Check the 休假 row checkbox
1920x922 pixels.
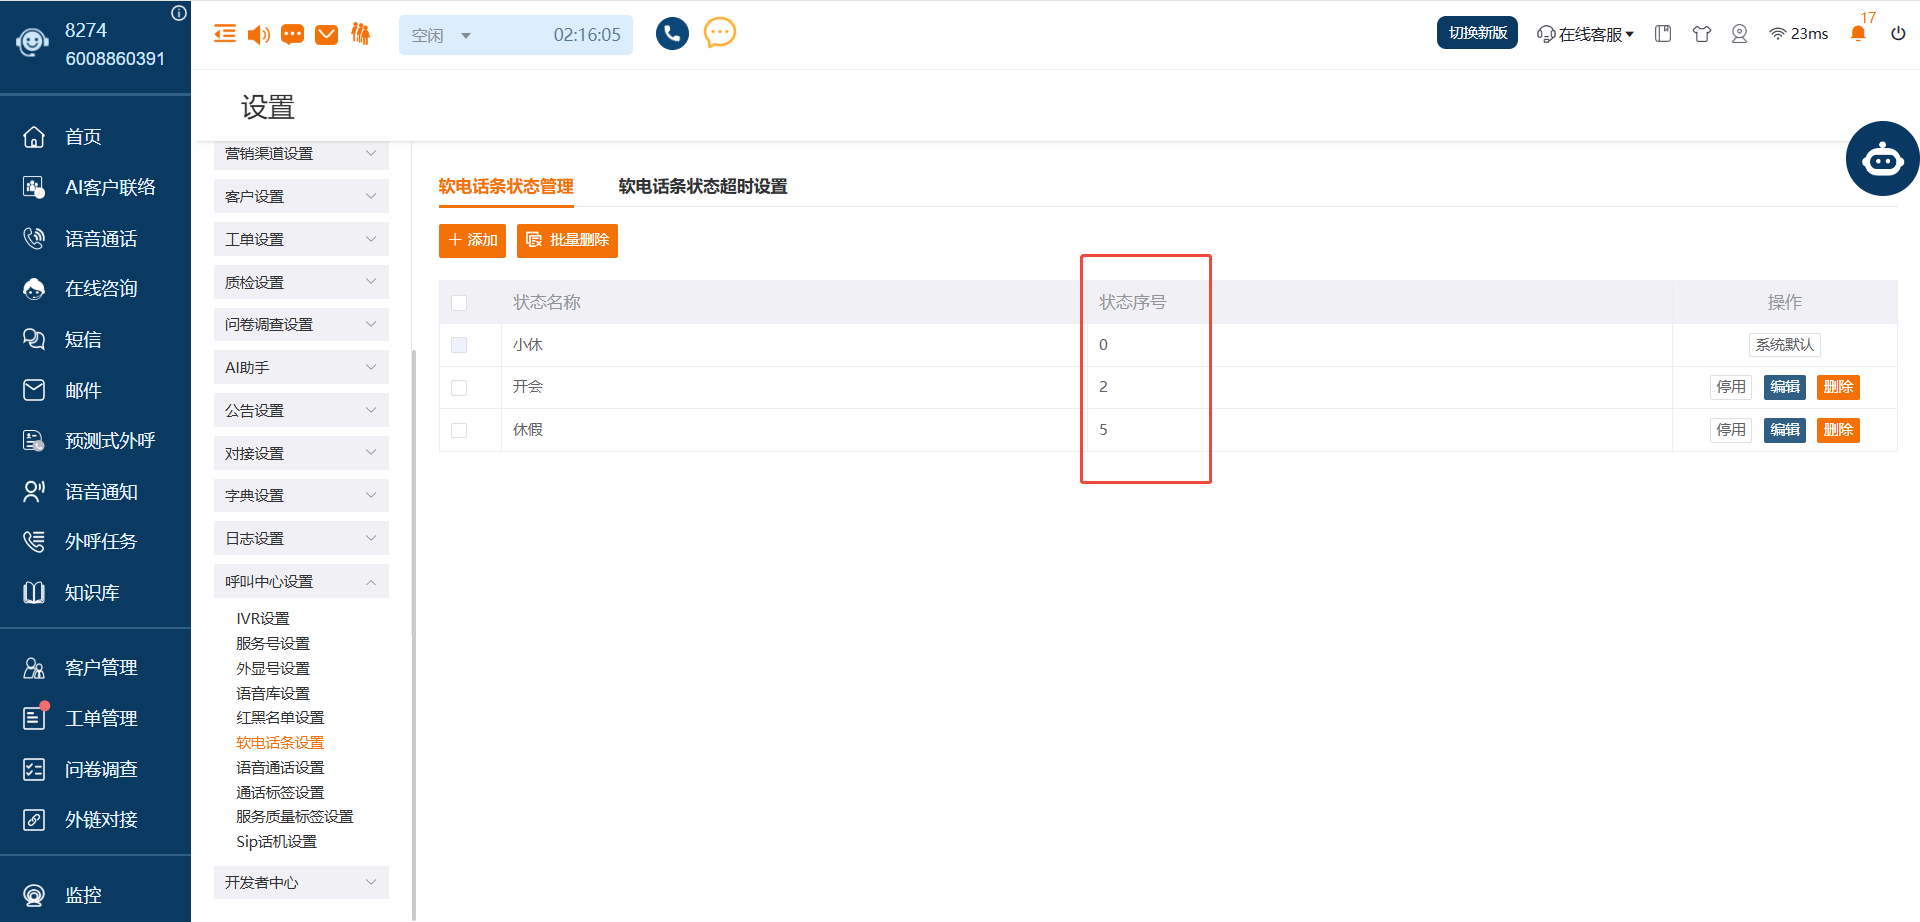pyautogui.click(x=459, y=430)
